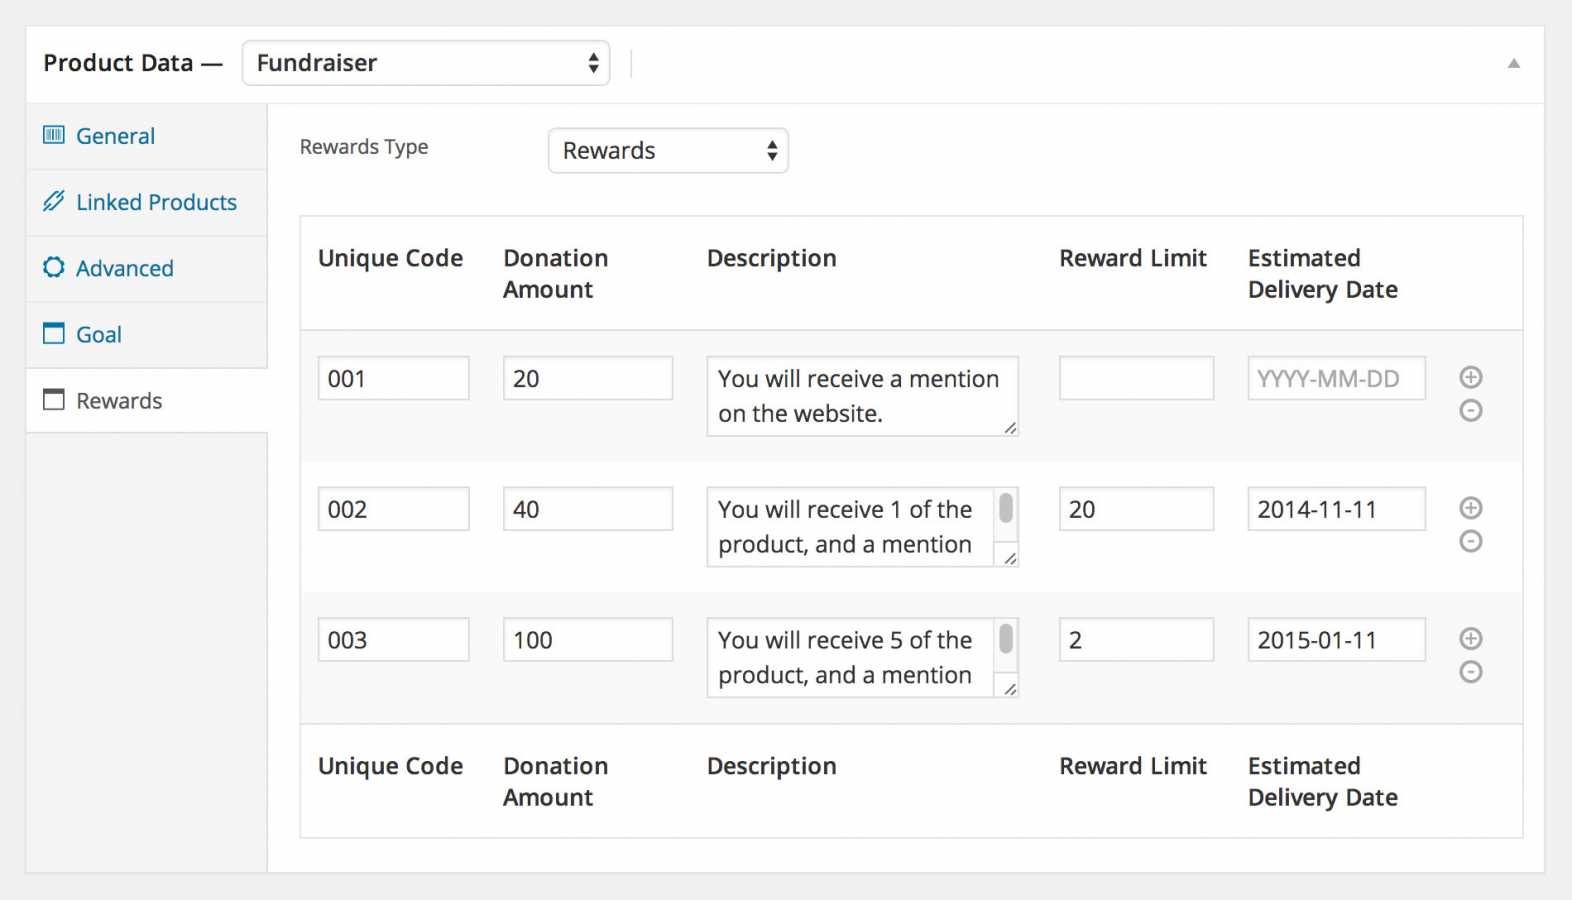The width and height of the screenshot is (1572, 900).
Task: Switch to the Advanced tab
Action: [146, 268]
